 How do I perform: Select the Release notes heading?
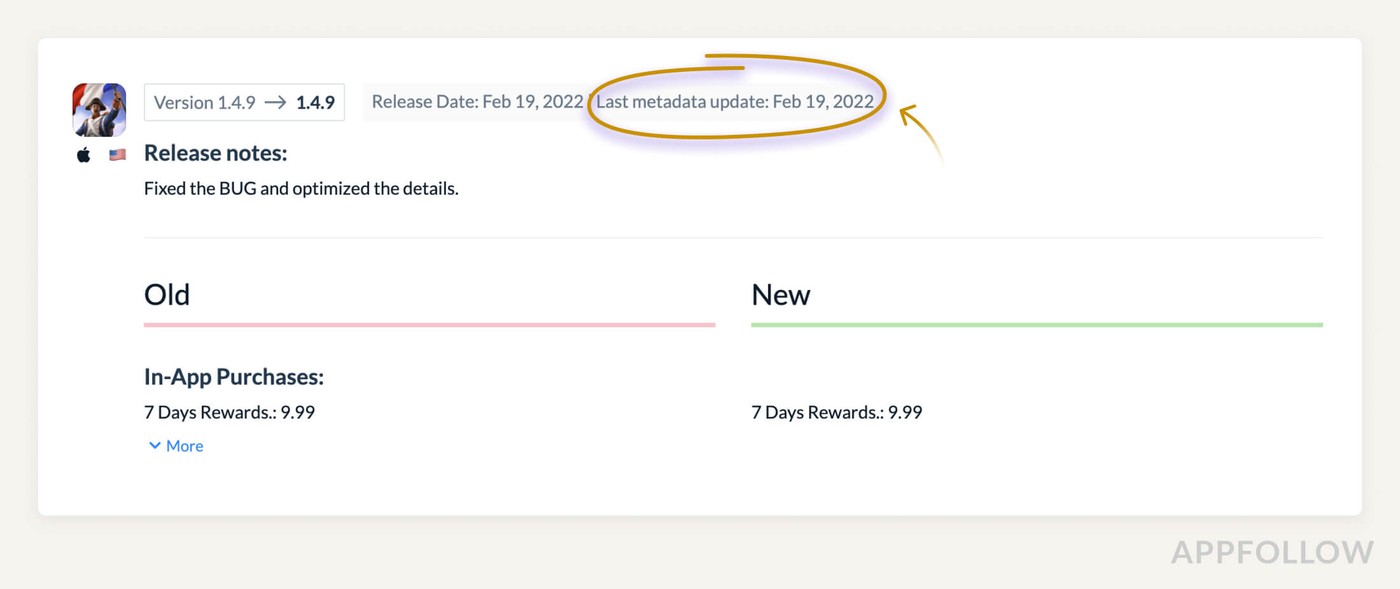point(215,153)
